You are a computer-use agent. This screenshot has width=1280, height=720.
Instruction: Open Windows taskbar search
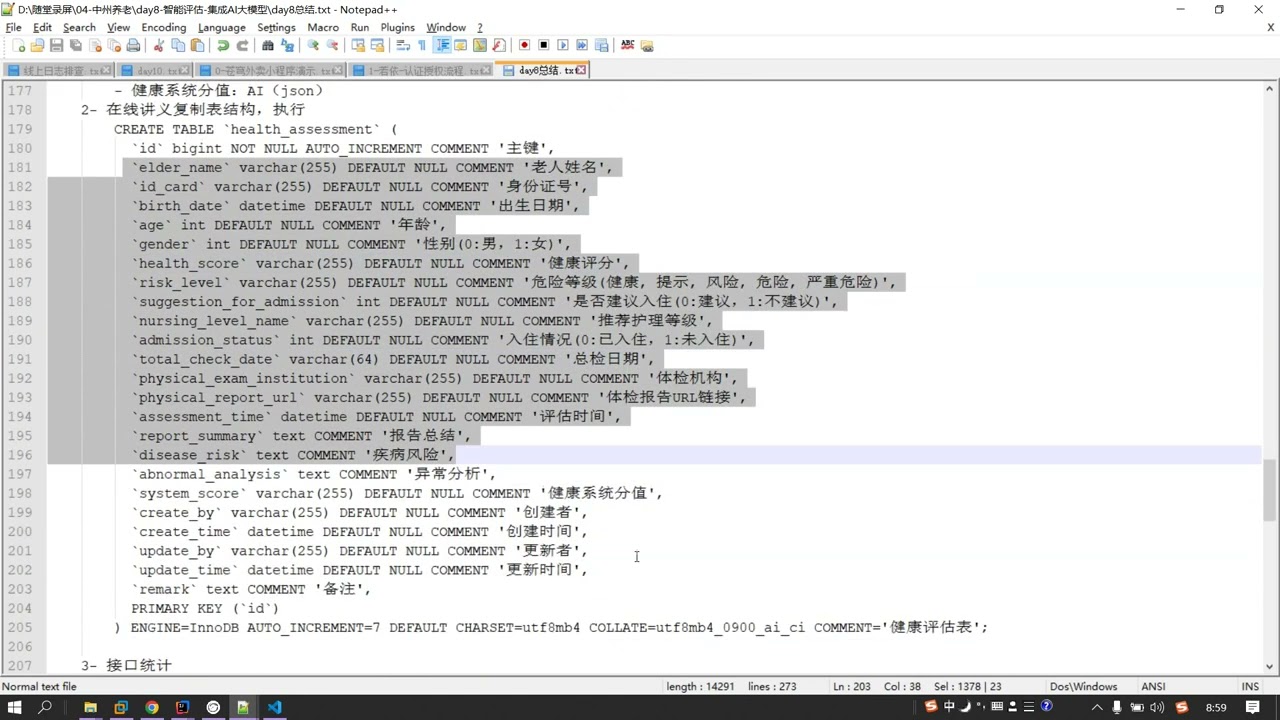pos(45,707)
